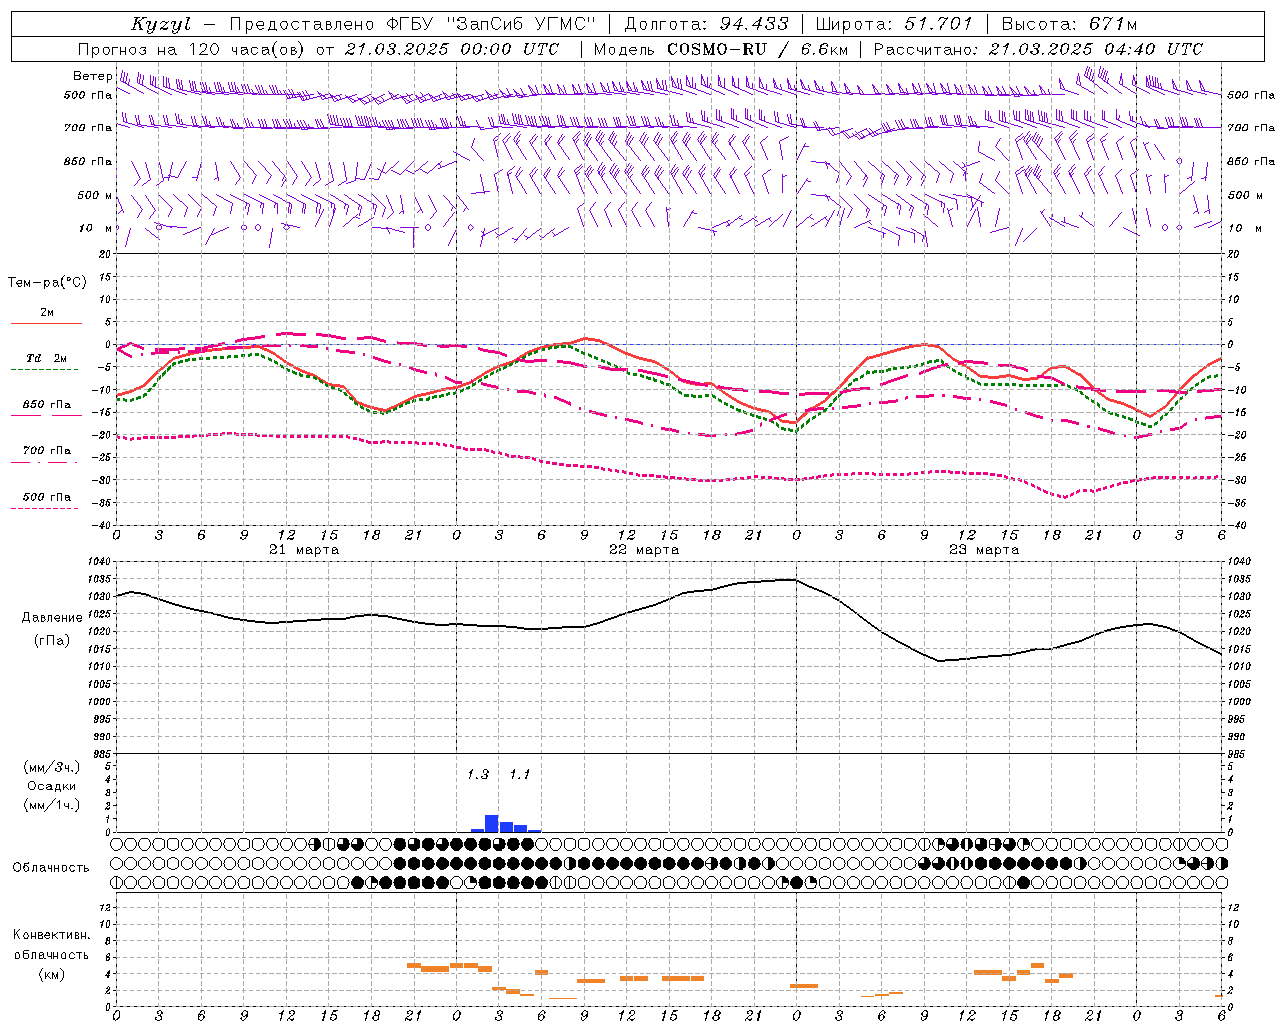The width and height of the screenshot is (1280, 1024).
Task: Click the 700 гПа entry in the temperature legend
Action: [x=47, y=450]
